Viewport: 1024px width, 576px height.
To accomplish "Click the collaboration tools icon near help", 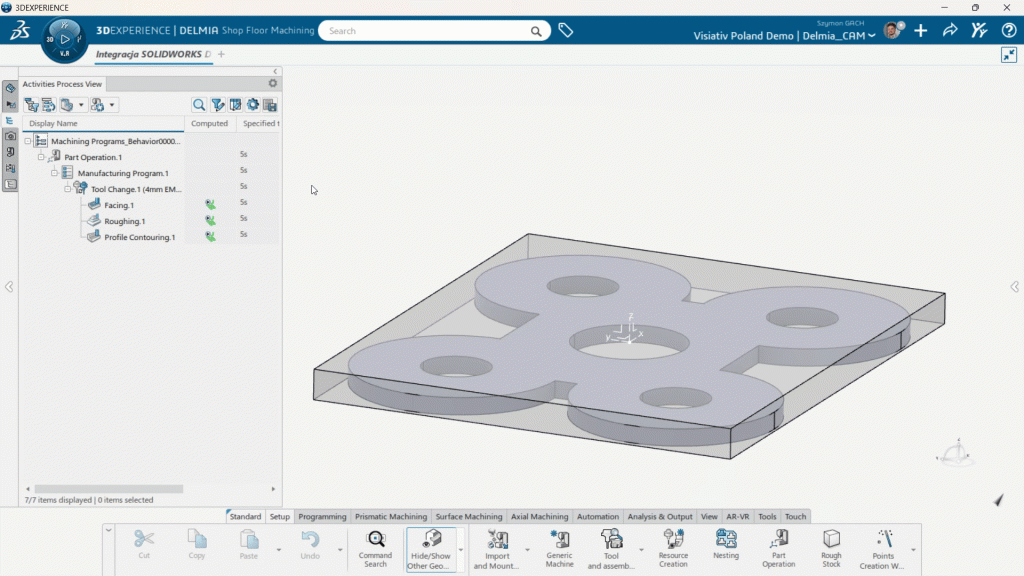I will (x=979, y=30).
